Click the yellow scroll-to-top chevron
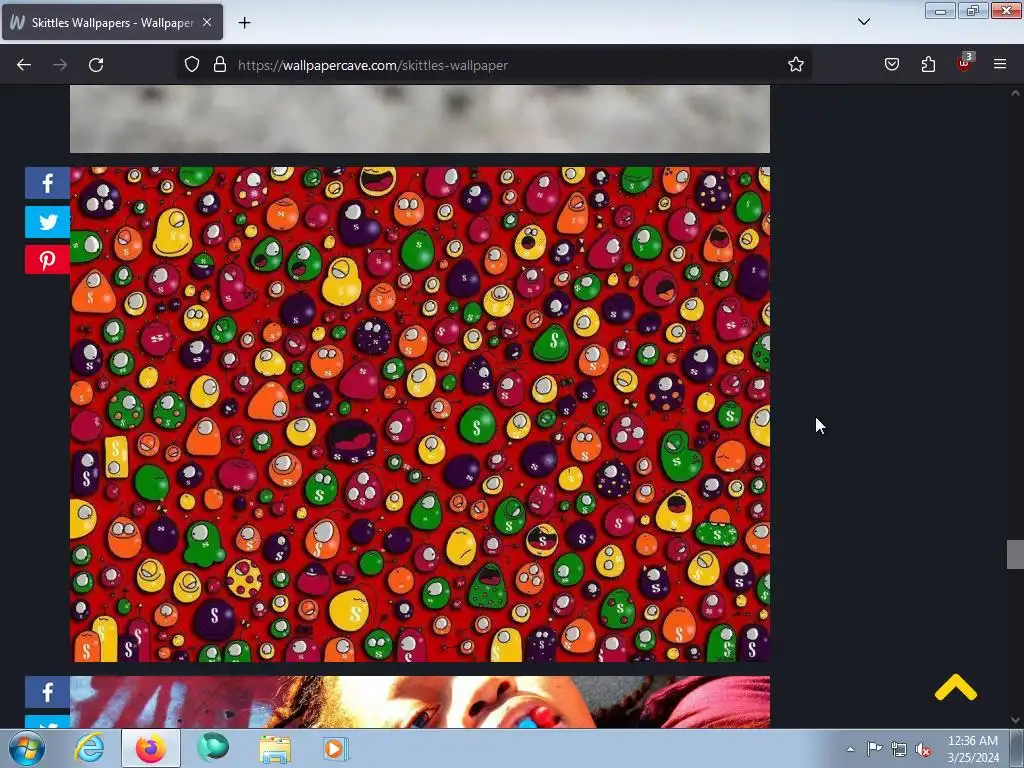This screenshot has width=1024, height=768. 955,688
